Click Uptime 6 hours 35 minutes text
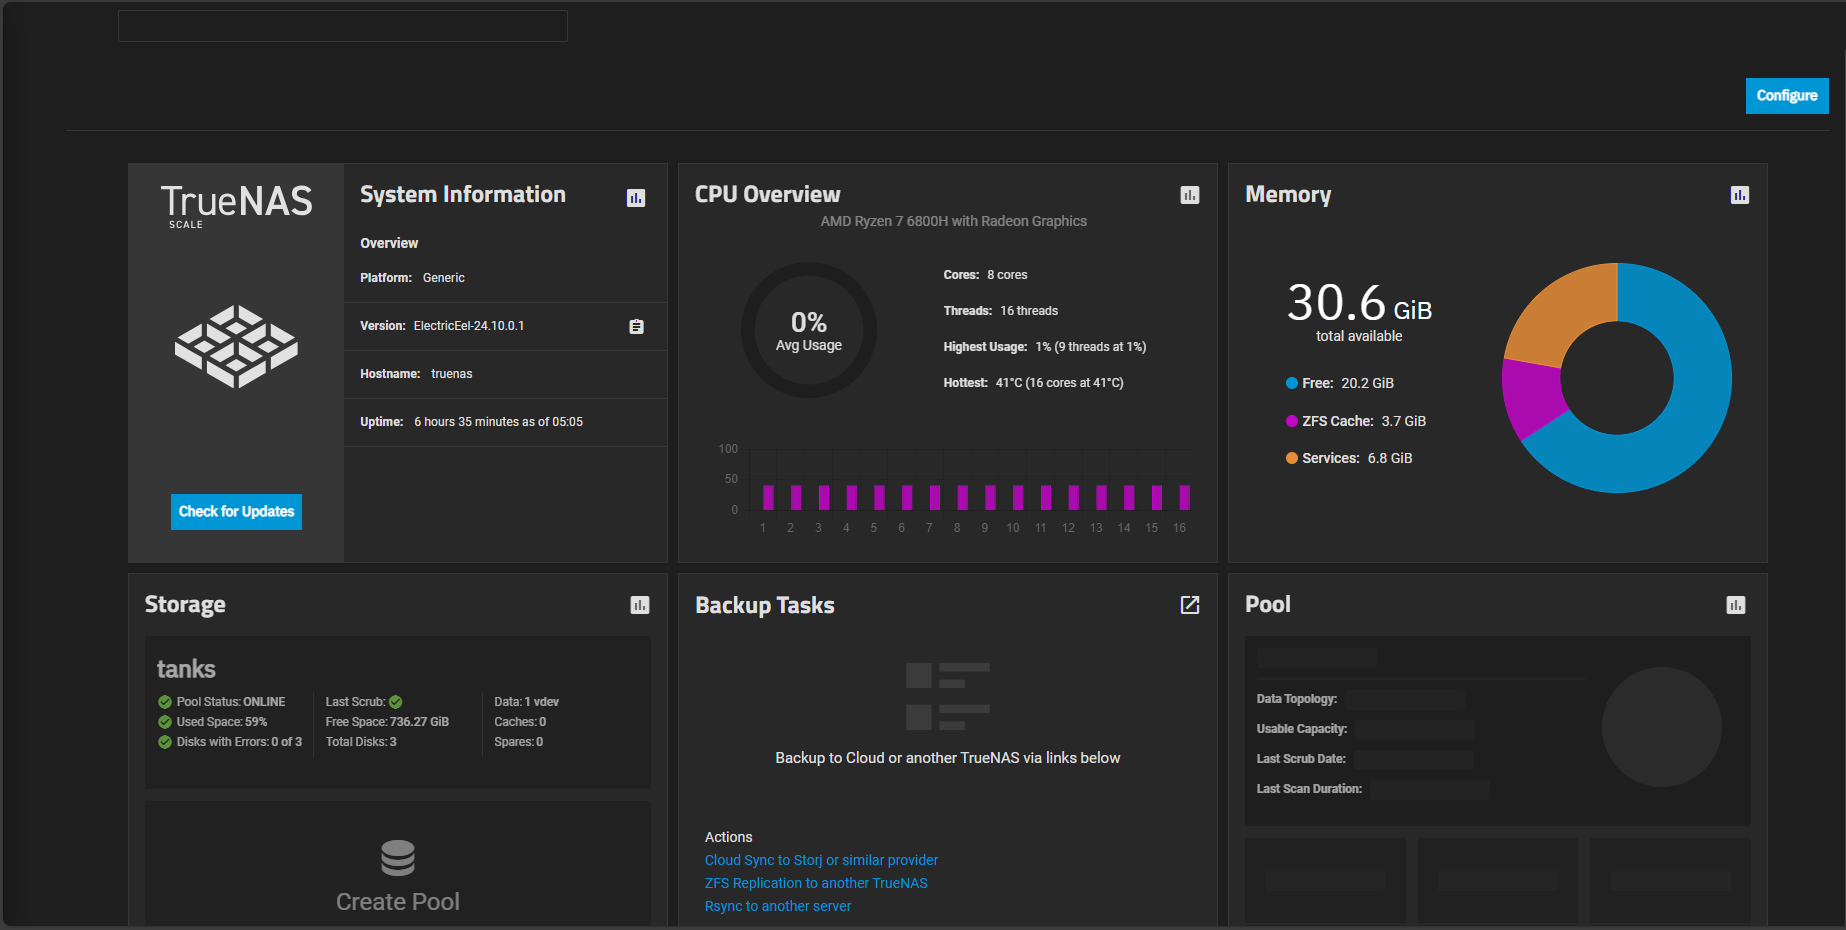The width and height of the screenshot is (1846, 930). (x=471, y=422)
